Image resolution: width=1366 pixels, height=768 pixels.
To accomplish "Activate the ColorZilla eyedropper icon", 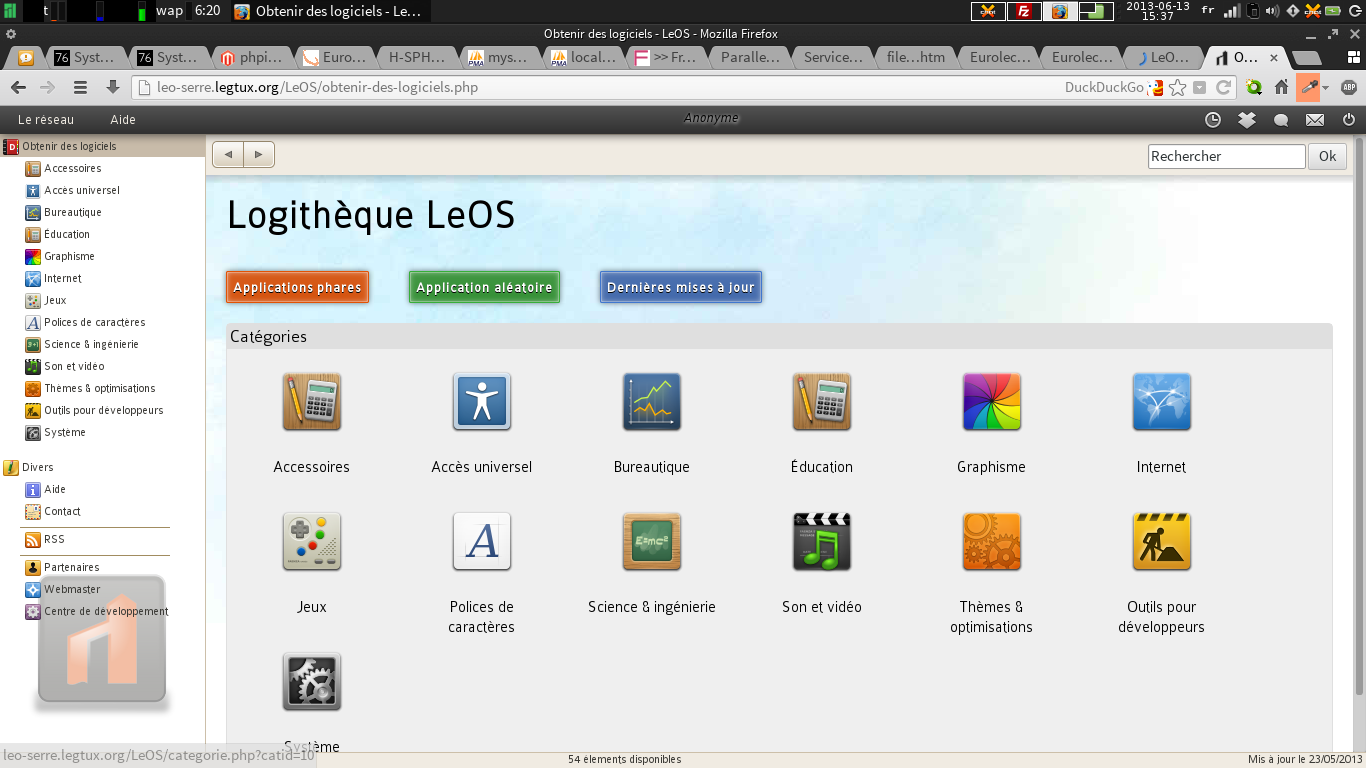I will pyautogui.click(x=1308, y=87).
